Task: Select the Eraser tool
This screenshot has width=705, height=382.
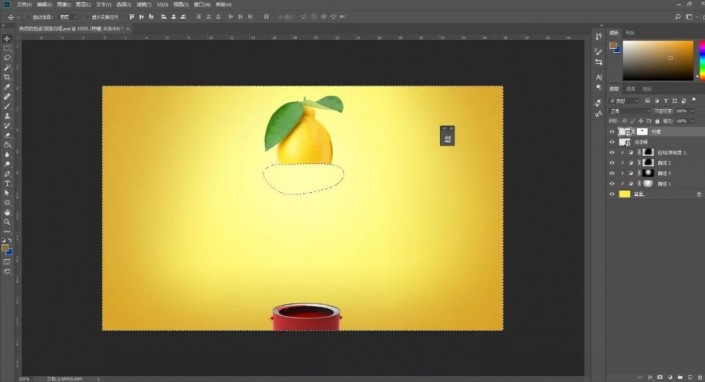Action: coord(7,135)
